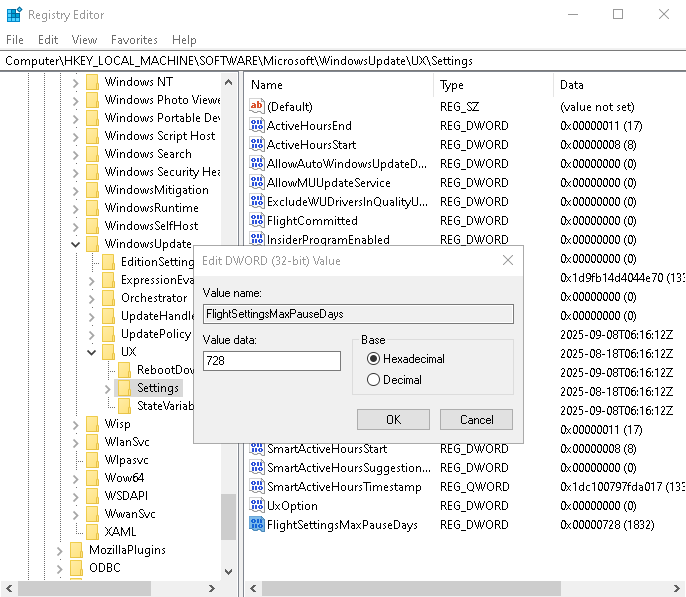Click the FlightSettingsMaxPauseDays value icon

[256, 524]
